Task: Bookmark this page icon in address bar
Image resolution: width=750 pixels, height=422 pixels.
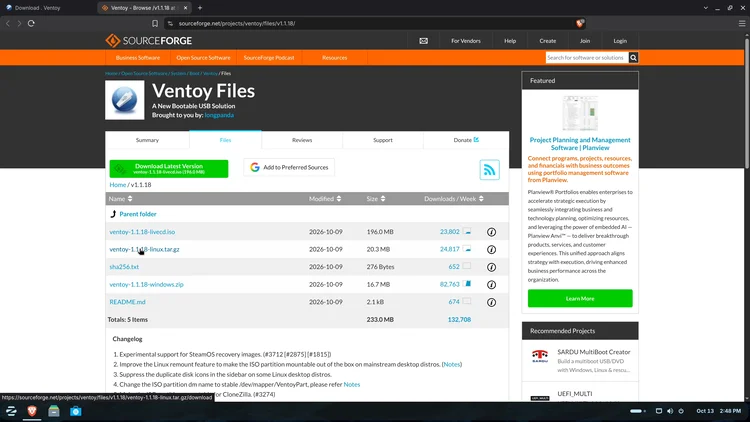Action: (155, 23)
